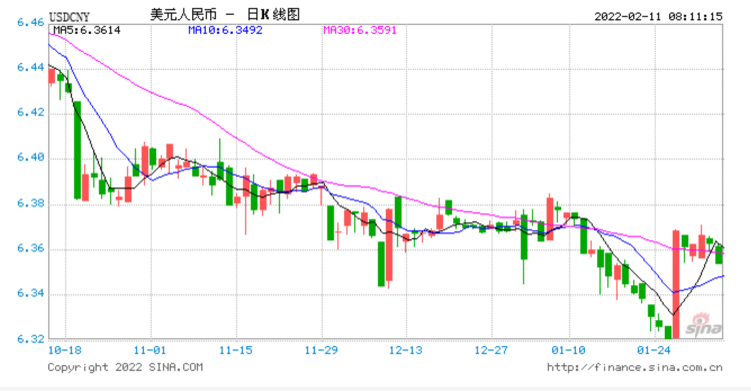Viewport: 751px width, 391px height.
Task: Click the 6.46 price axis label
Action: tap(30, 22)
